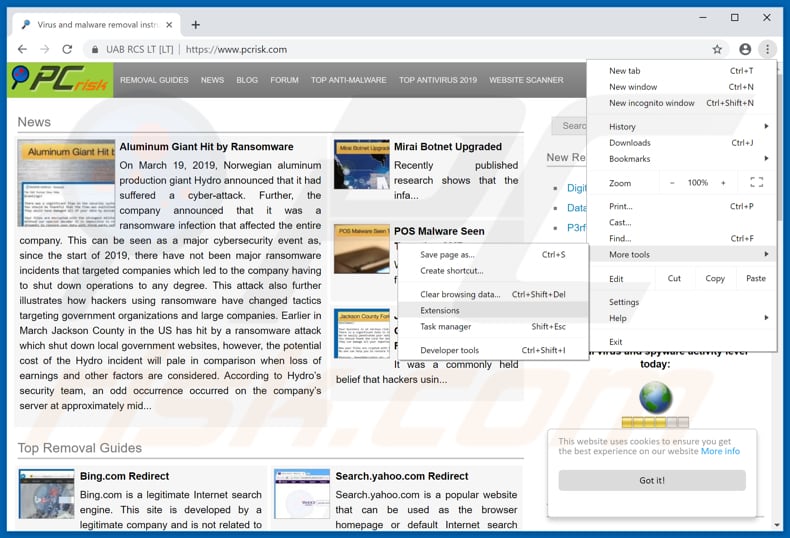Open the Aluminum Giant article thumbnail
This screenshot has width=790, height=538.
(x=66, y=183)
